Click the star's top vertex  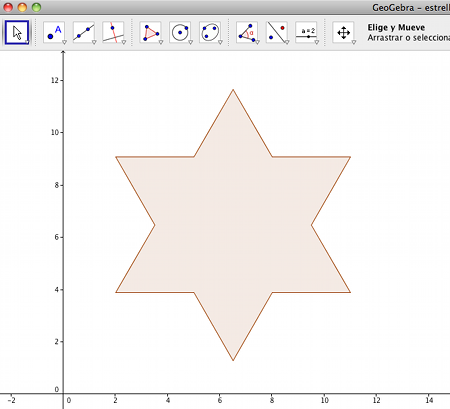coord(233,90)
